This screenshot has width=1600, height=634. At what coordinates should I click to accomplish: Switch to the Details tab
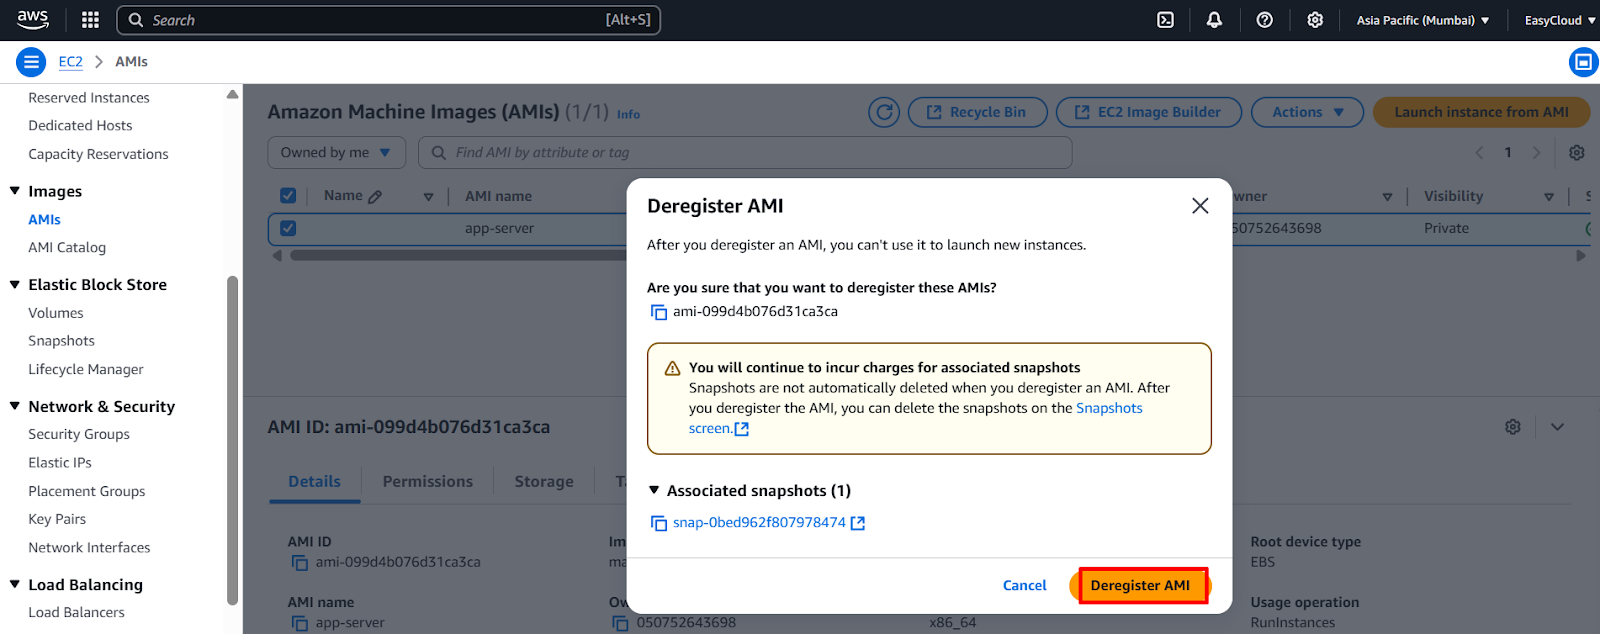(314, 482)
